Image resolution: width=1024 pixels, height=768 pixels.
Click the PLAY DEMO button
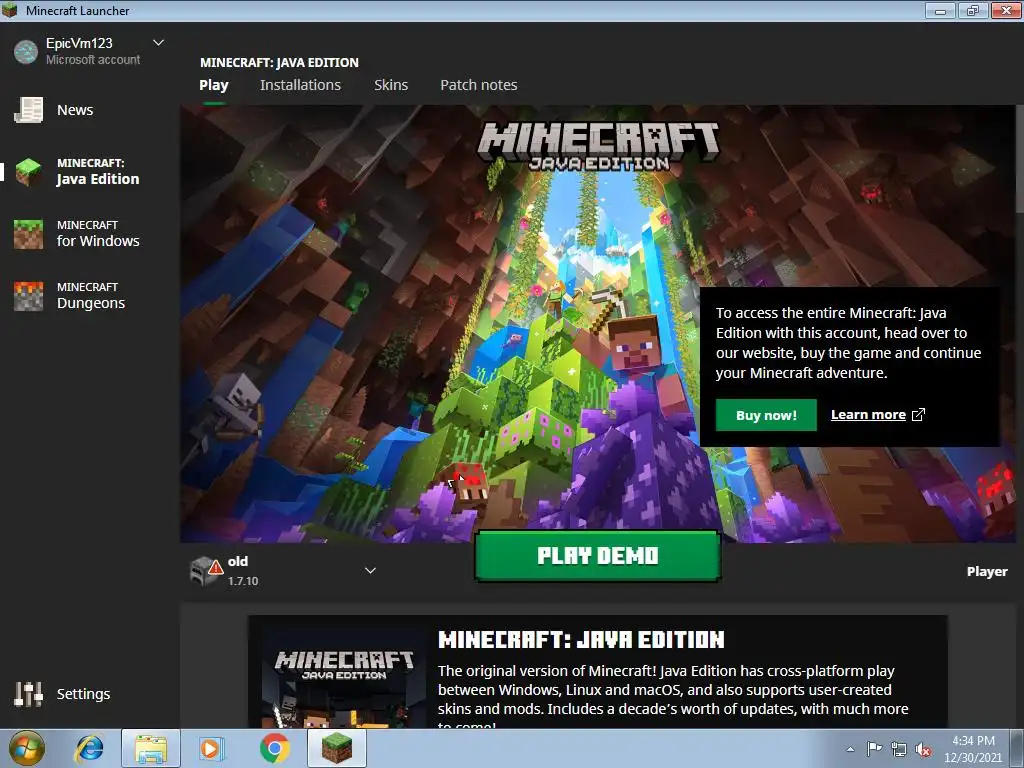598,556
